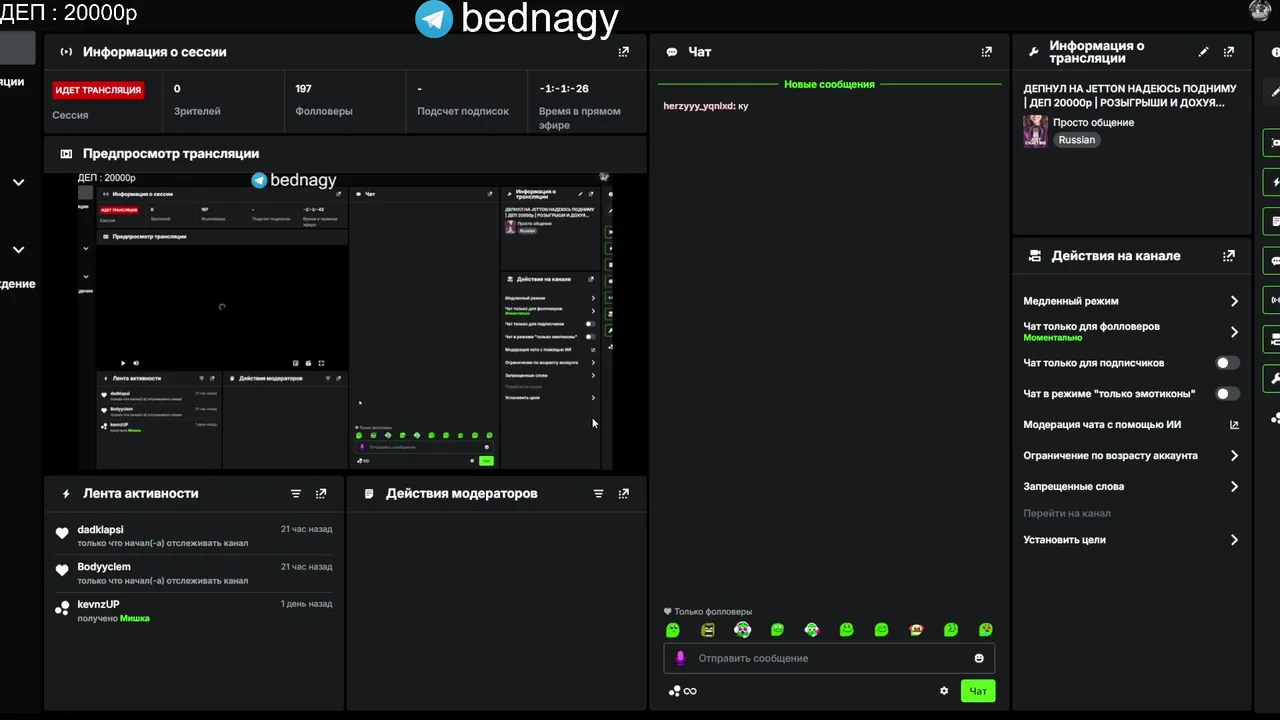Pop out the Лента активности panel

tap(321, 494)
